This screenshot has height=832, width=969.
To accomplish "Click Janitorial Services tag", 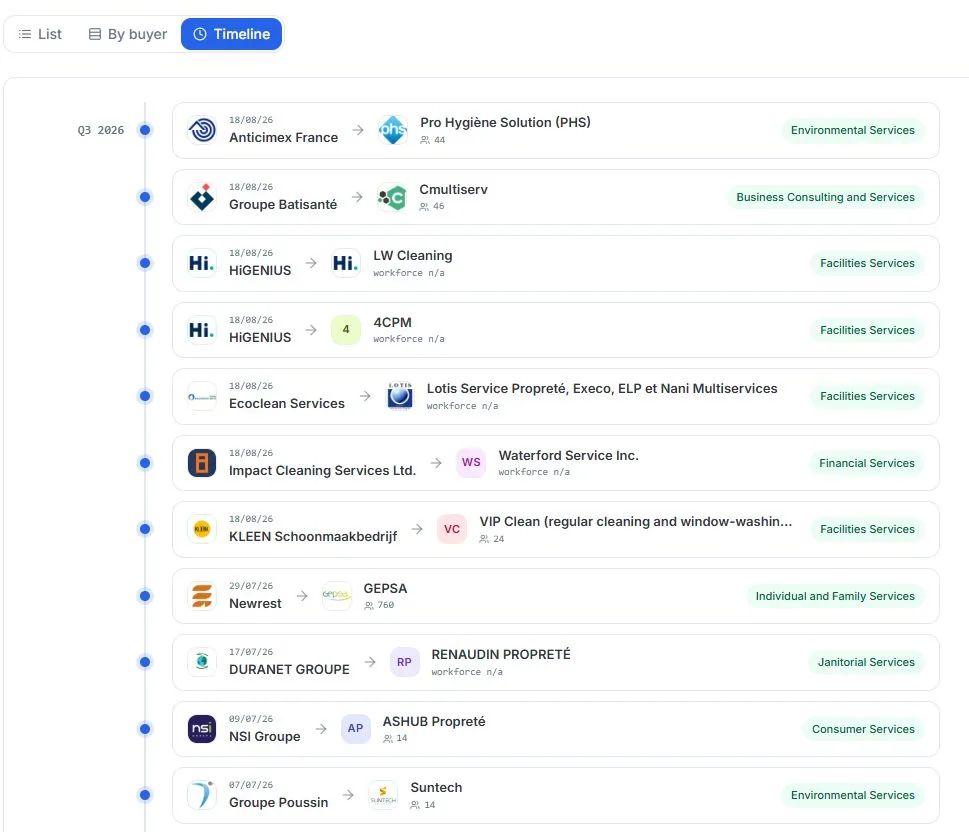I will [866, 662].
